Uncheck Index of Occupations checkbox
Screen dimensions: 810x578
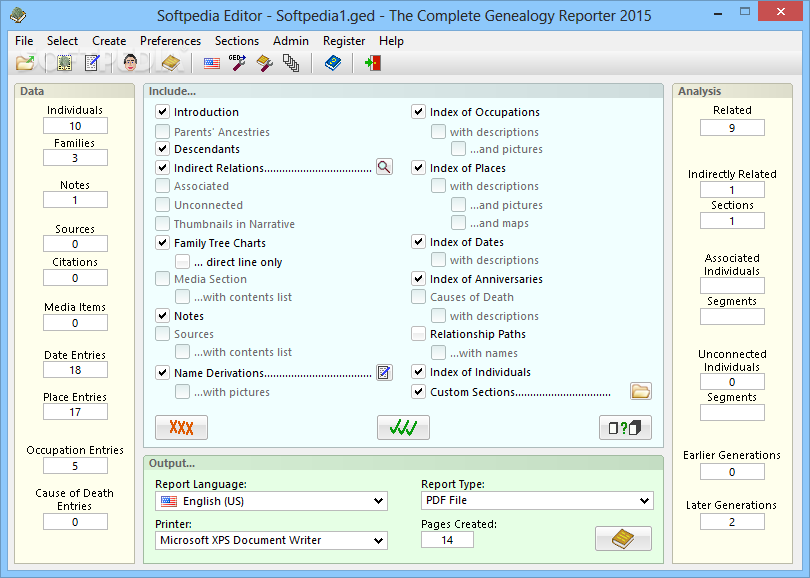tap(418, 112)
